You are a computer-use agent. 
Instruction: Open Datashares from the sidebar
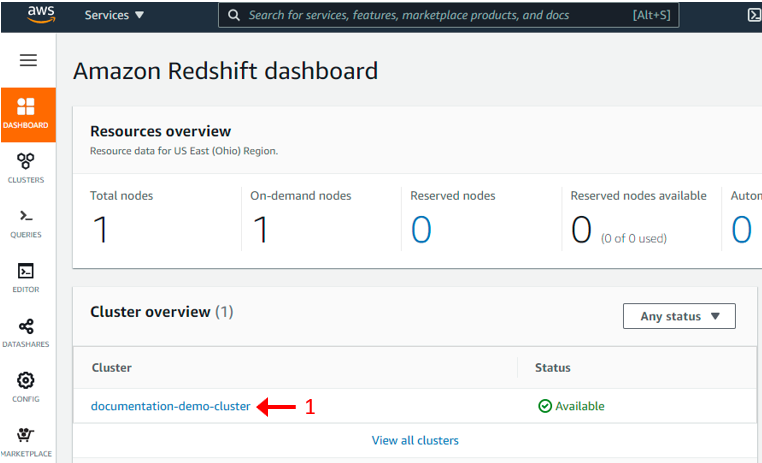pos(26,332)
